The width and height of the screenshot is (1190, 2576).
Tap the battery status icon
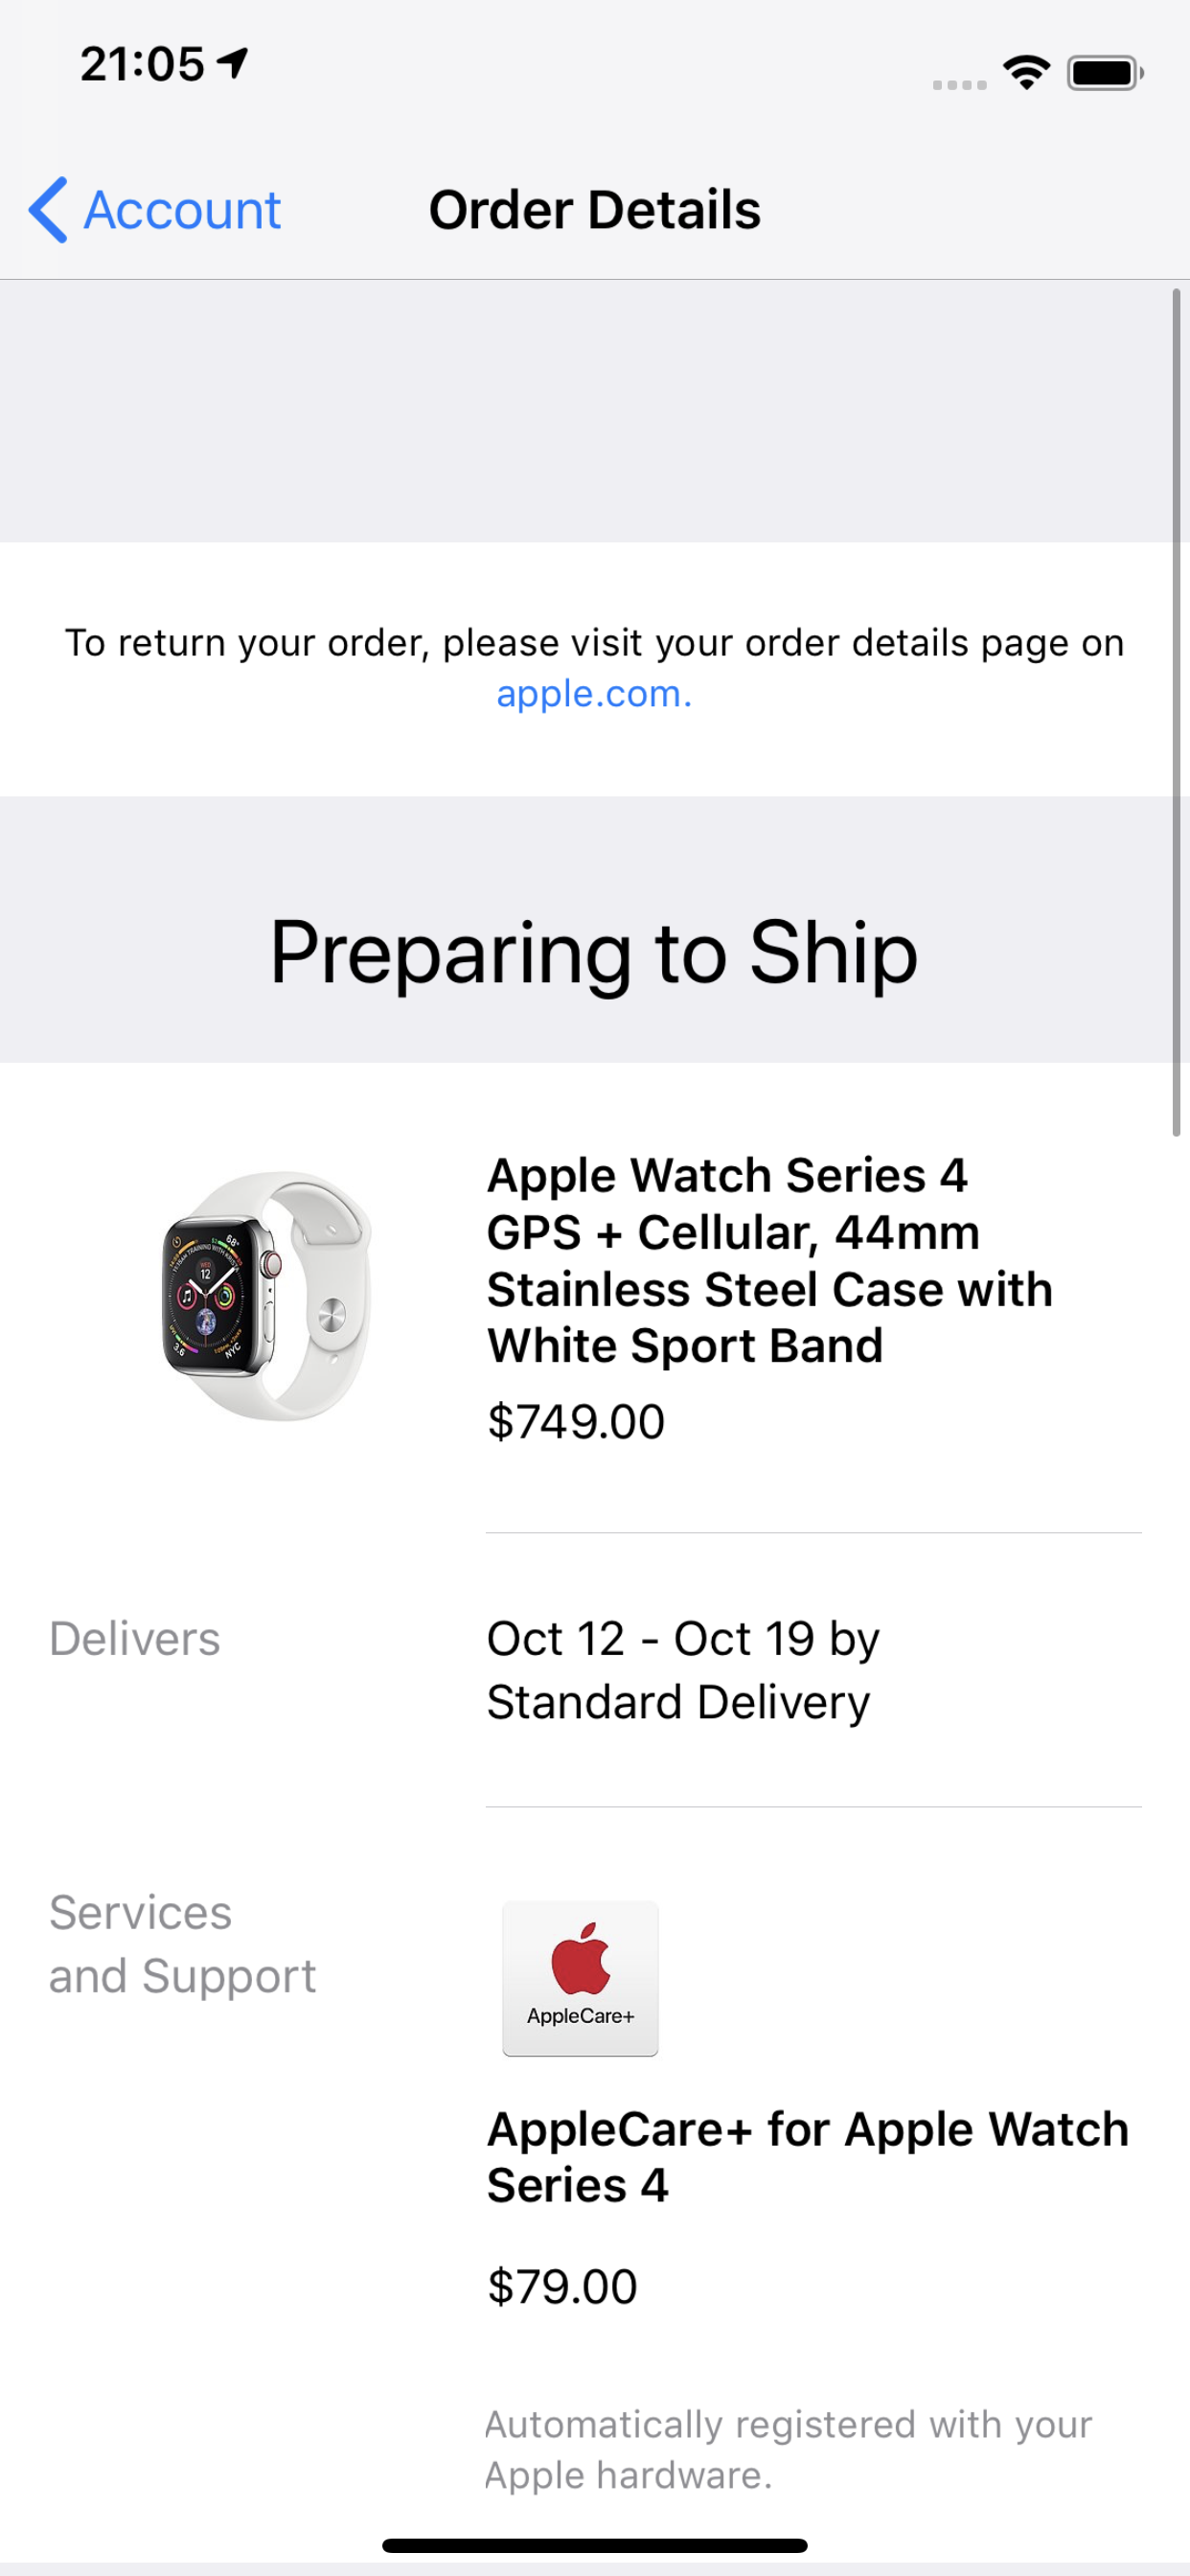[x=1105, y=73]
